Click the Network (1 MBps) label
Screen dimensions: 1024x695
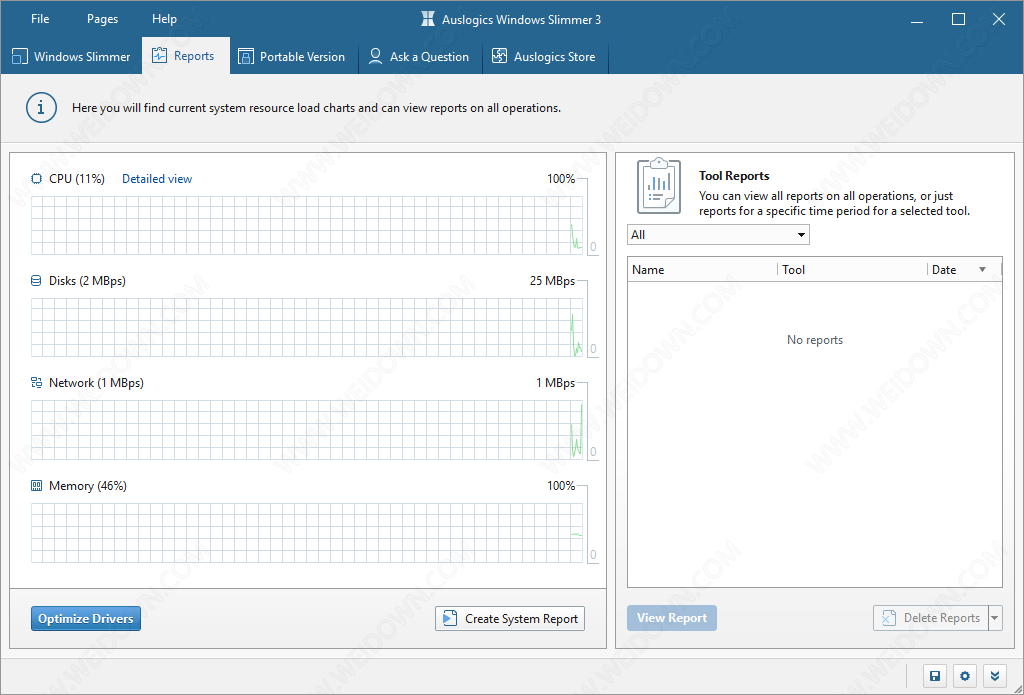point(96,383)
